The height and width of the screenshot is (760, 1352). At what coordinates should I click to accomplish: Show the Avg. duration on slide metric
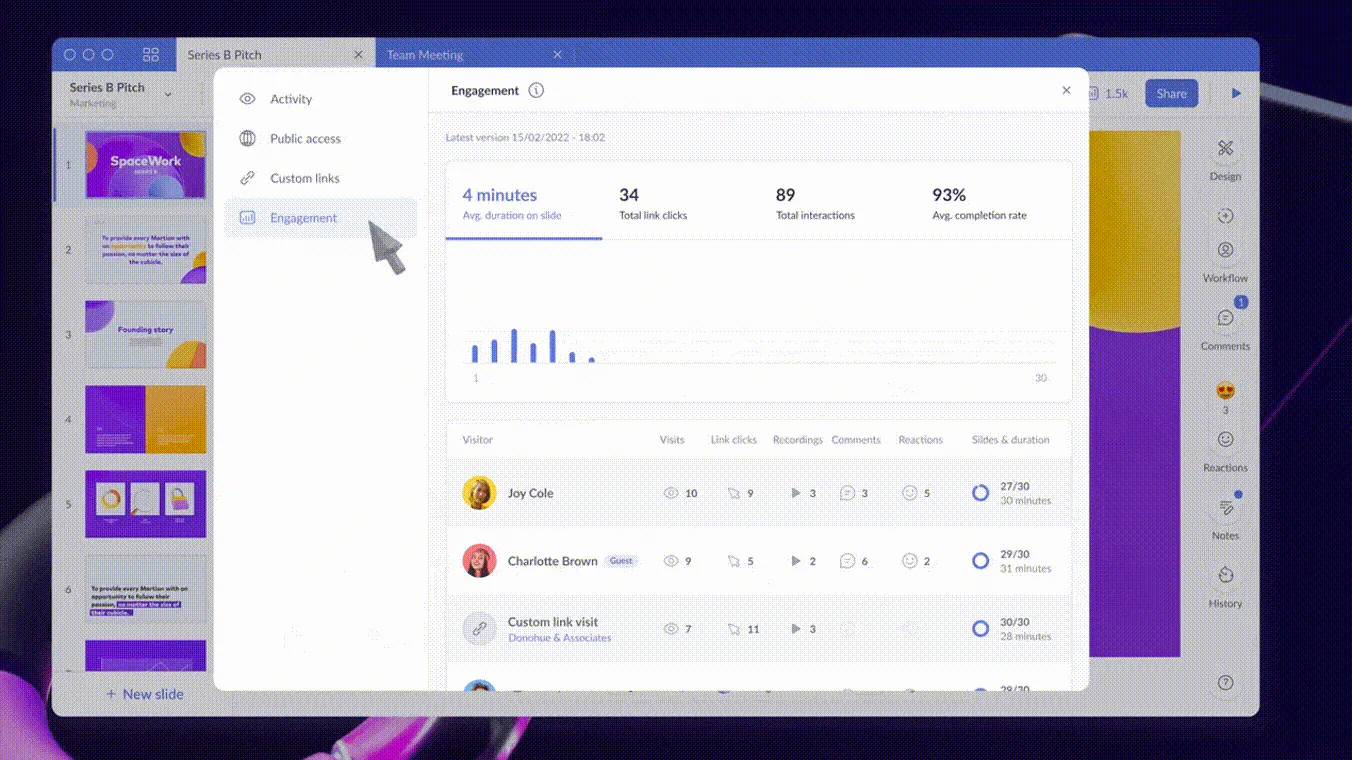pyautogui.click(x=523, y=203)
